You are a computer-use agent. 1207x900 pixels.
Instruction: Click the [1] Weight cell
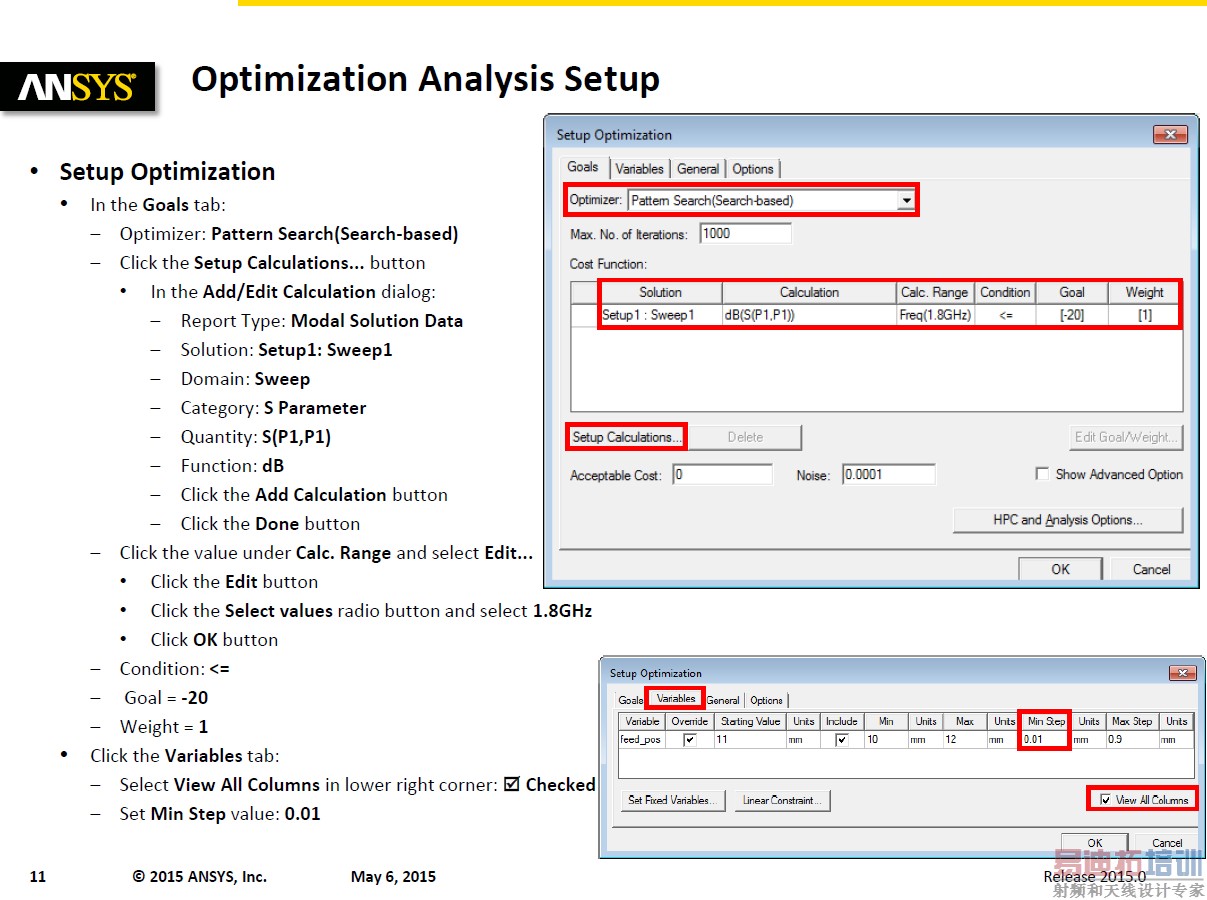(x=1145, y=315)
